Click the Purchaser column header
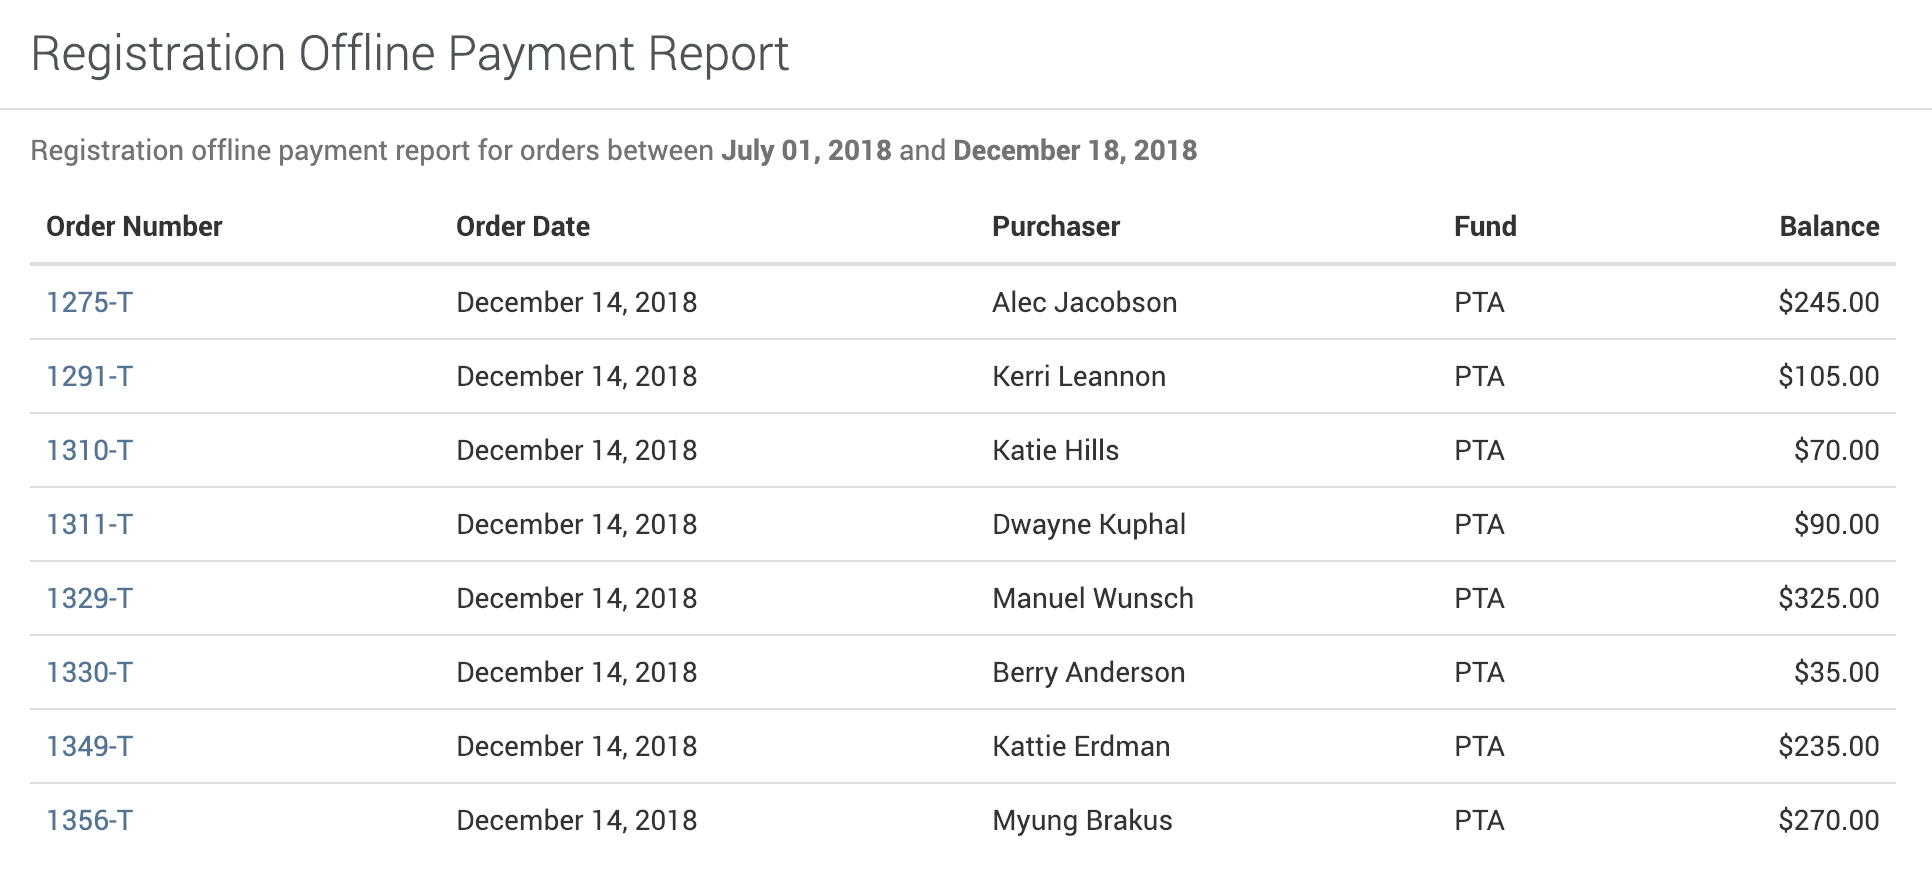 click(x=1056, y=226)
